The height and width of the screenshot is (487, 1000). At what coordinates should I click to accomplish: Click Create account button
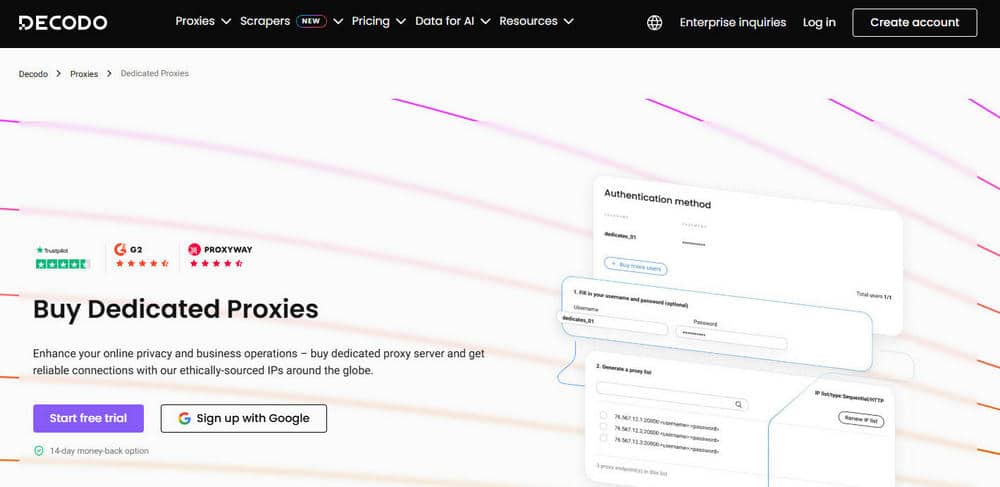[915, 22]
